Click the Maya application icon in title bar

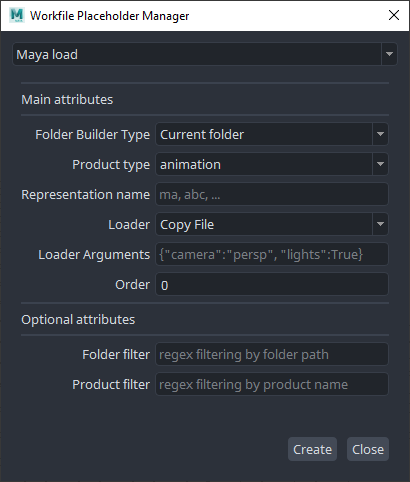(x=17, y=15)
